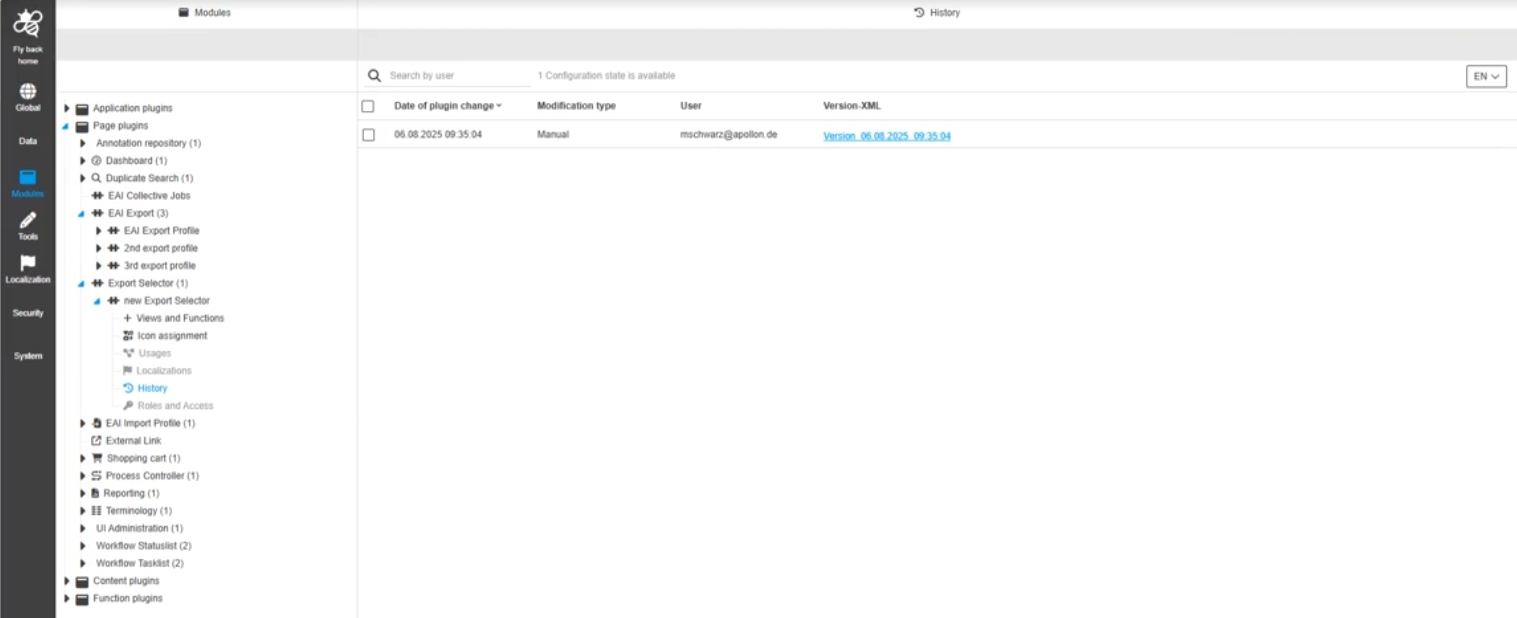This screenshot has width=1517, height=618.
Task: Collapse the Page plugins folder
Action: pos(67,126)
